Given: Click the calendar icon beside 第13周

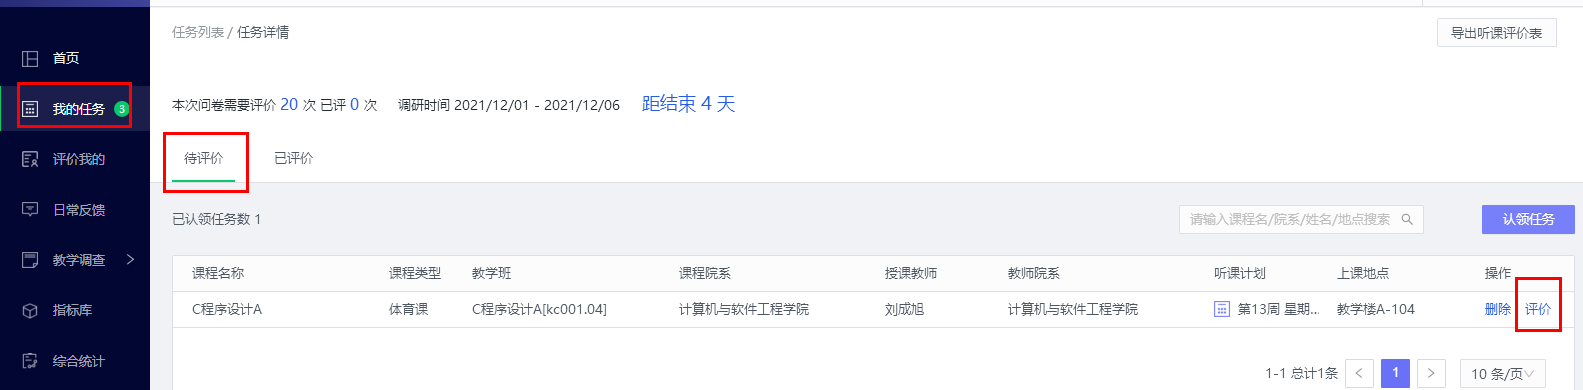Looking at the screenshot, I should (1221, 309).
